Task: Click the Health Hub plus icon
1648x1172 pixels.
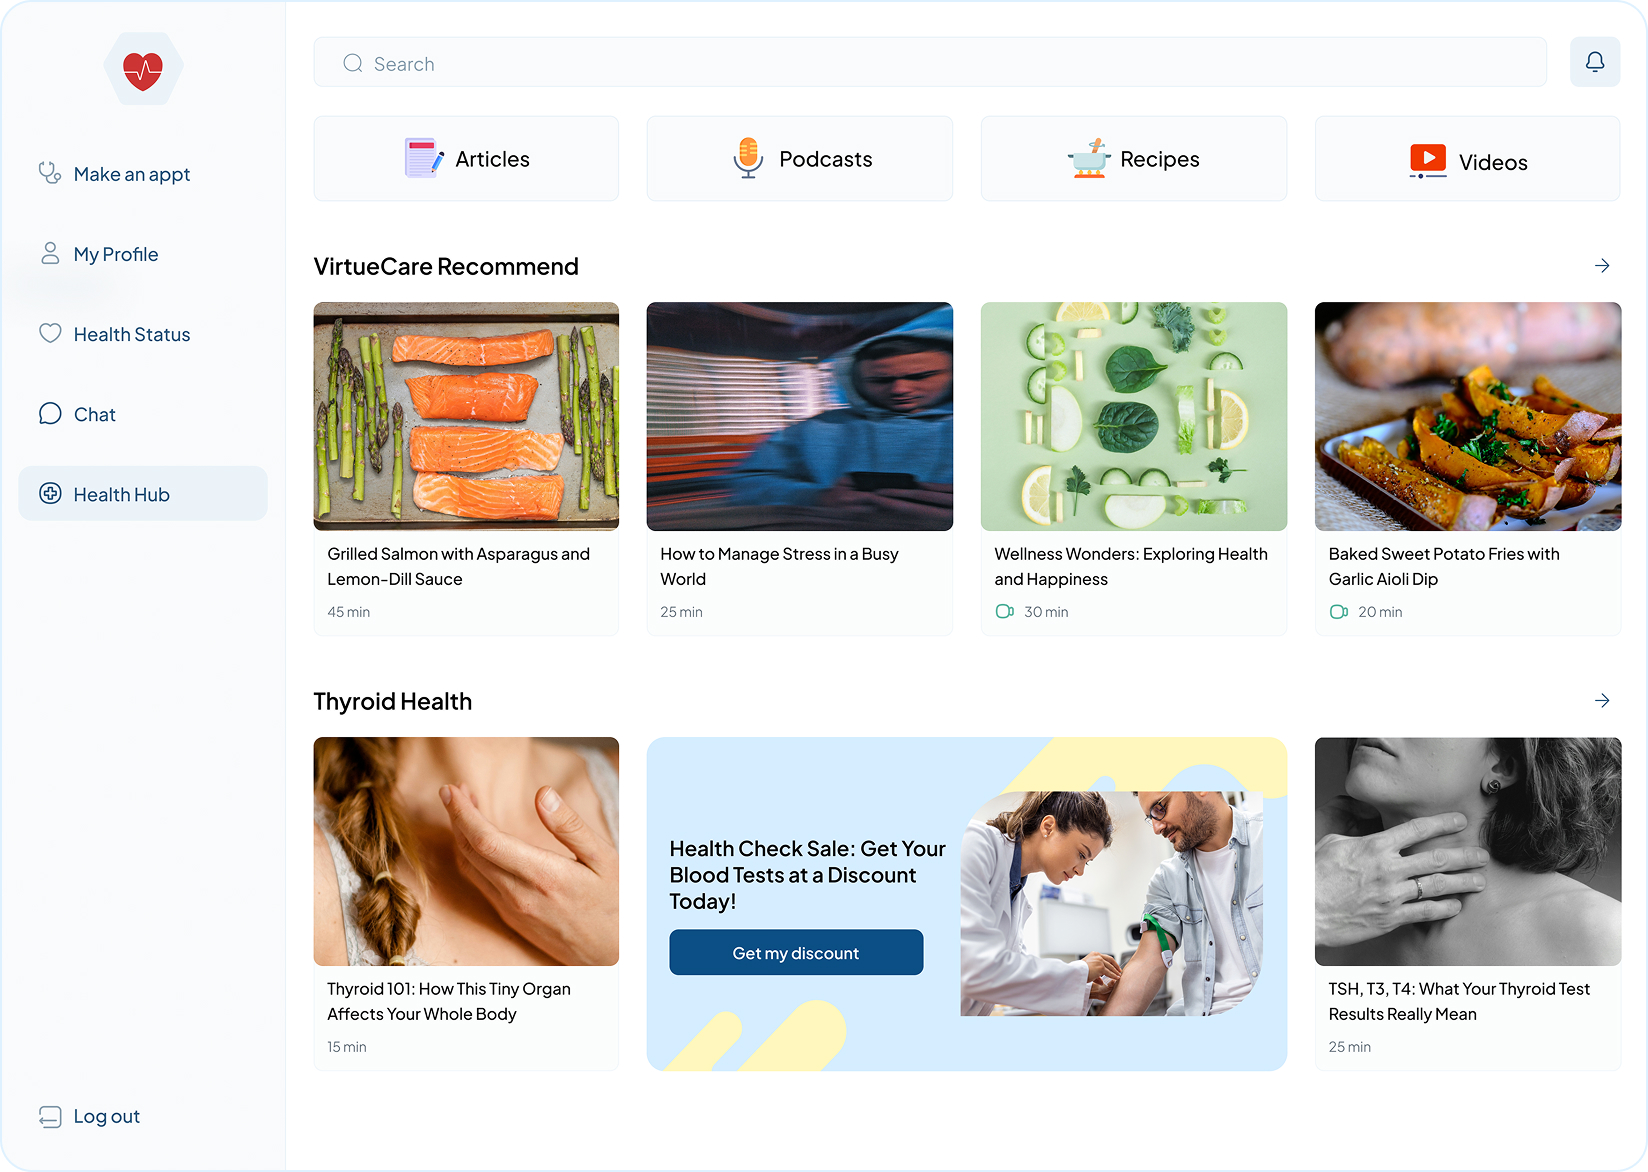Action: click(x=49, y=493)
